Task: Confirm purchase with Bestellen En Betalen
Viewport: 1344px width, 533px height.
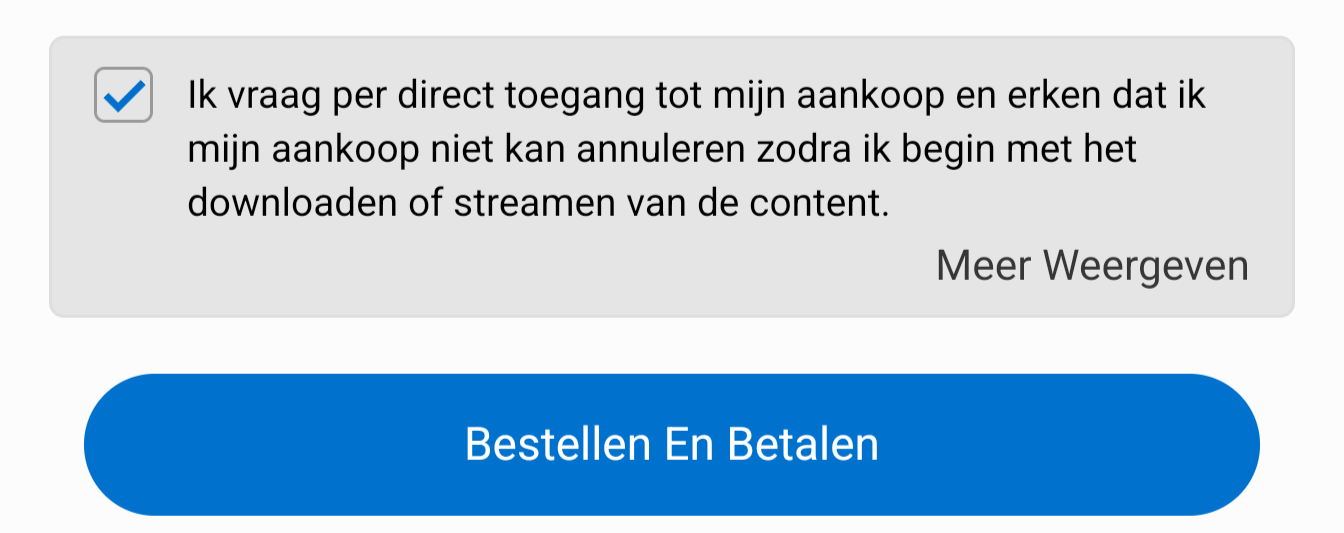Action: [x=672, y=445]
